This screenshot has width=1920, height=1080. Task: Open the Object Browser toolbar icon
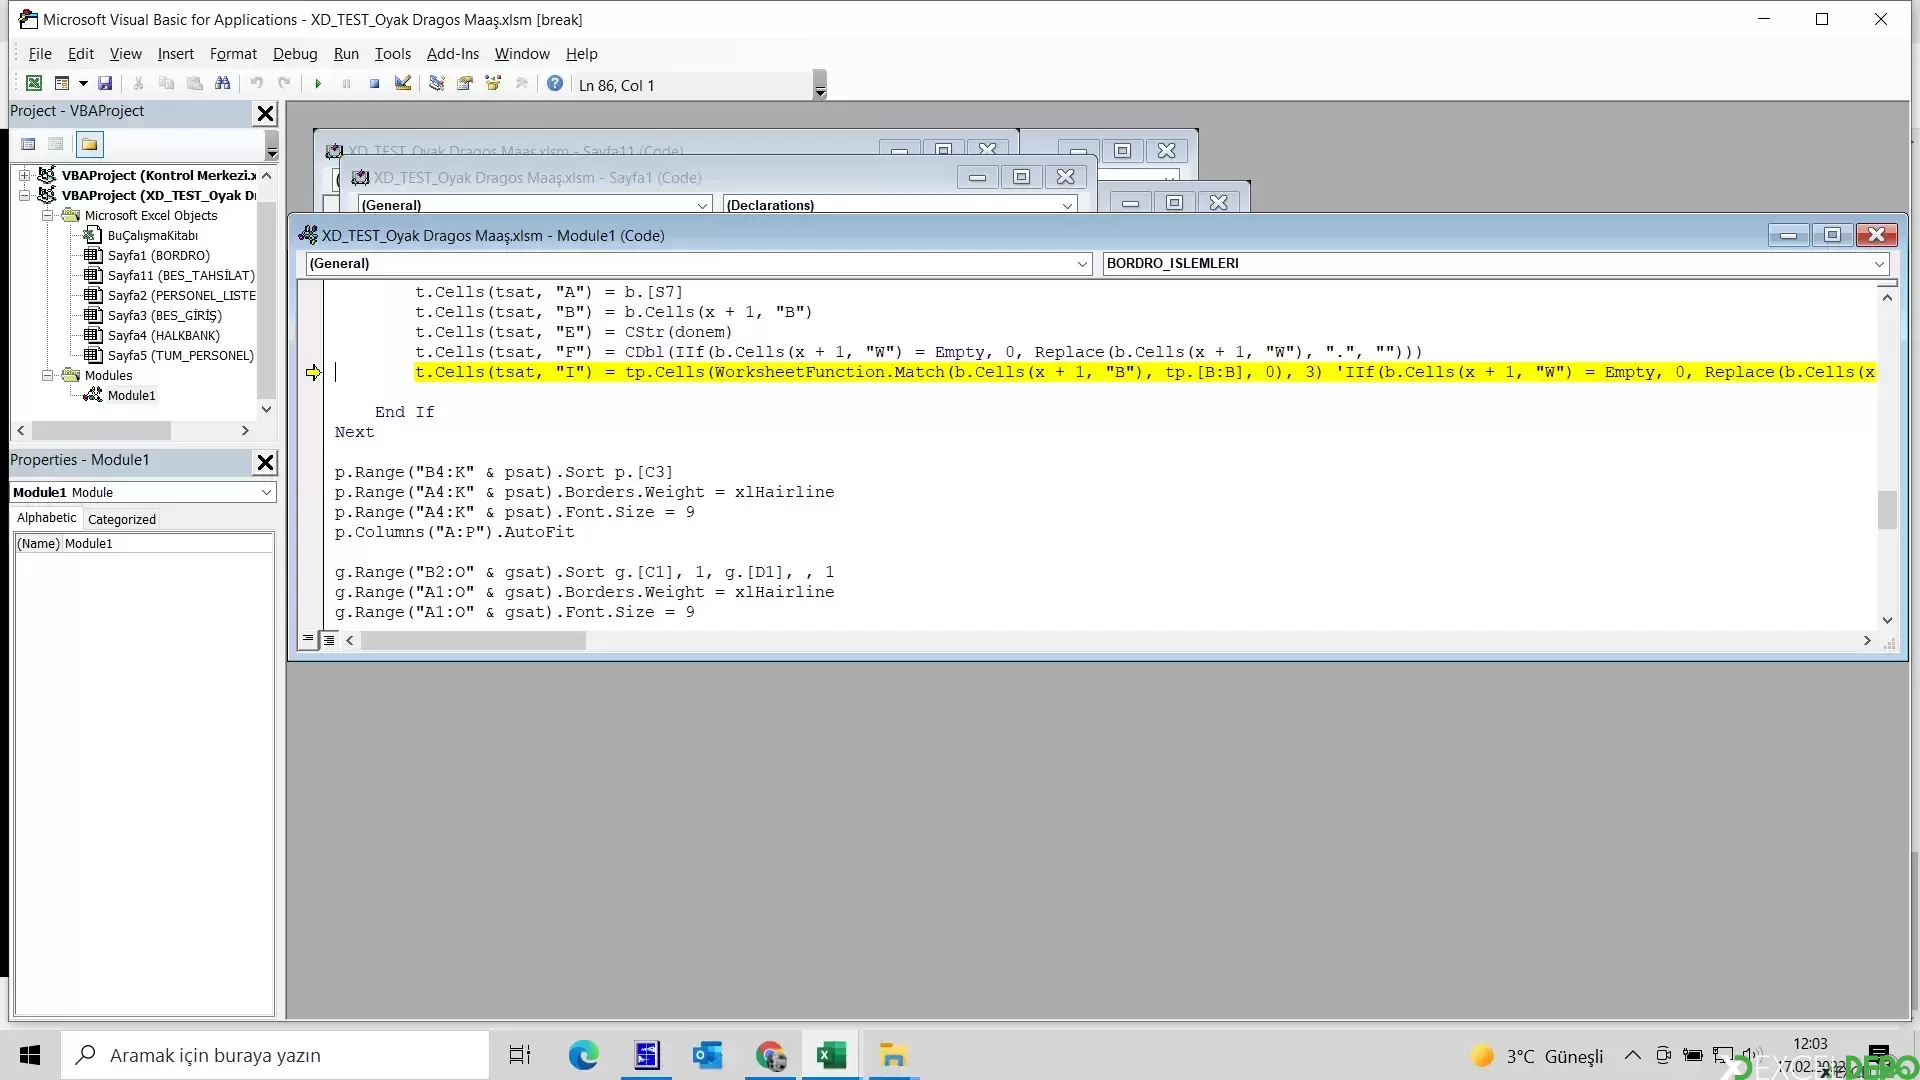[493, 84]
